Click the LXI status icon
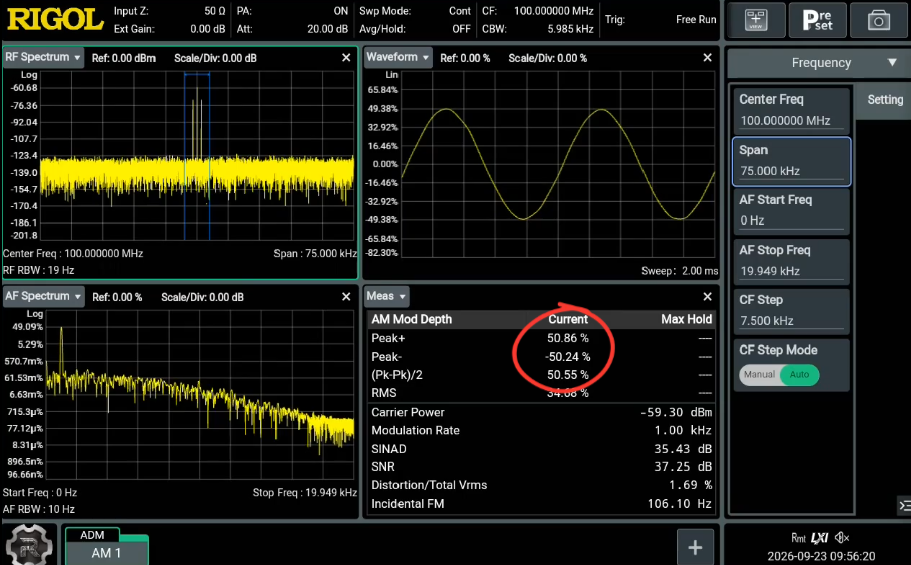Viewport: 911px width, 565px height. point(819,538)
